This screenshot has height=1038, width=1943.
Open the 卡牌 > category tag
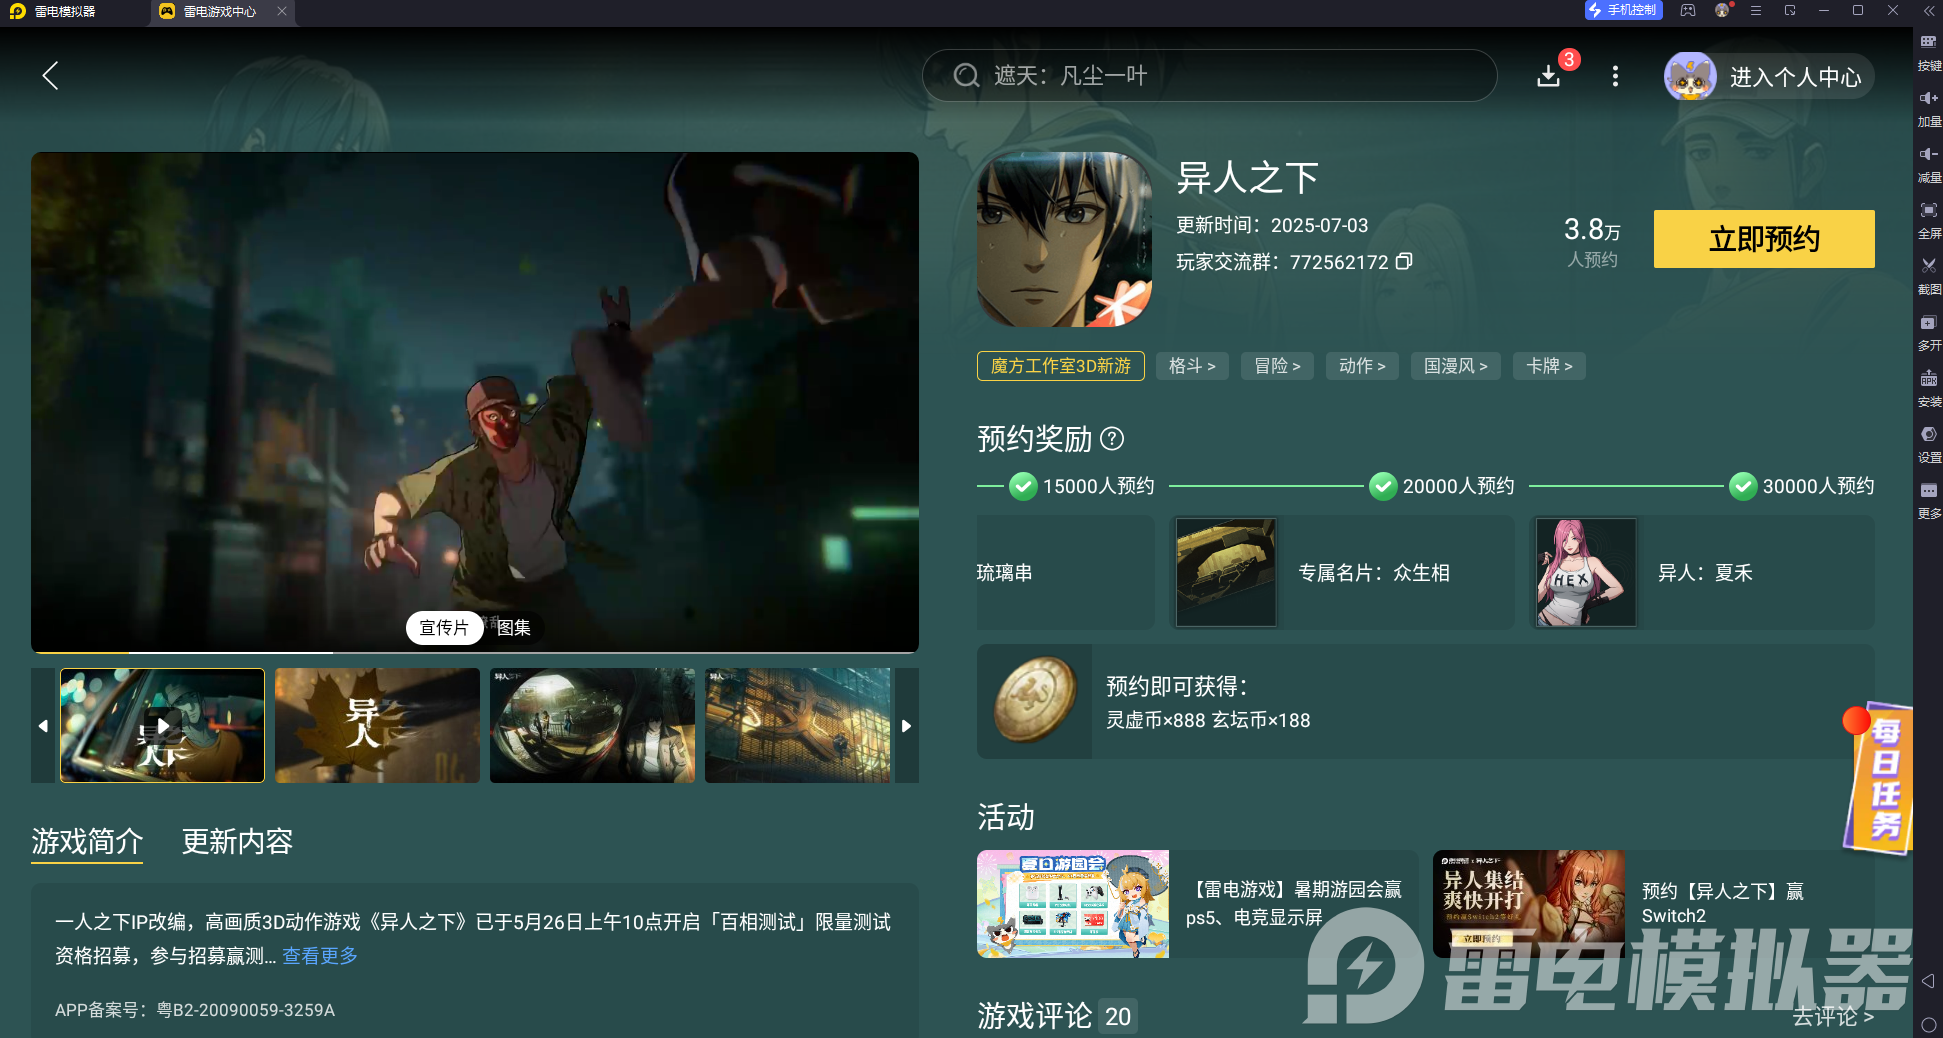pos(1549,366)
